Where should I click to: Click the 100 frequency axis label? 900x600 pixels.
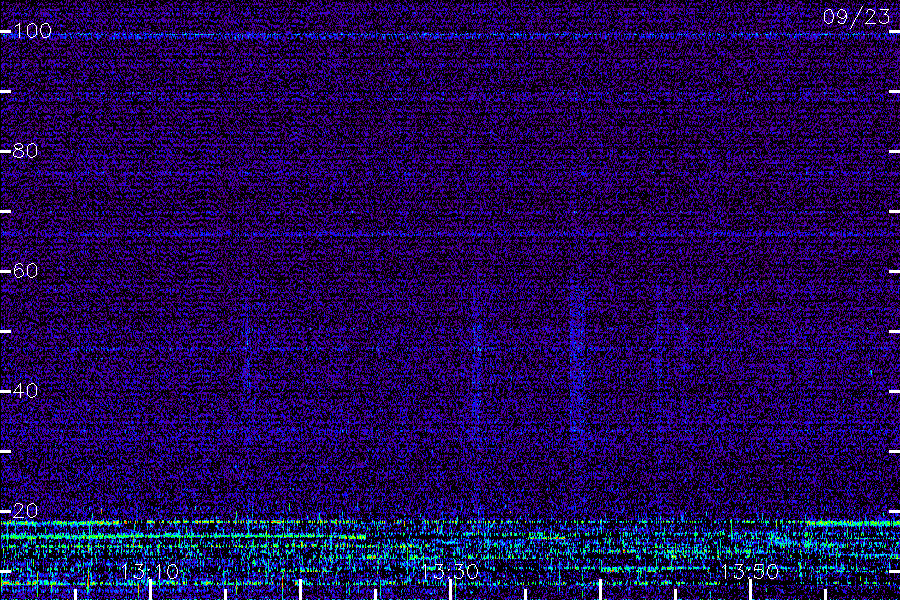coord(32,30)
